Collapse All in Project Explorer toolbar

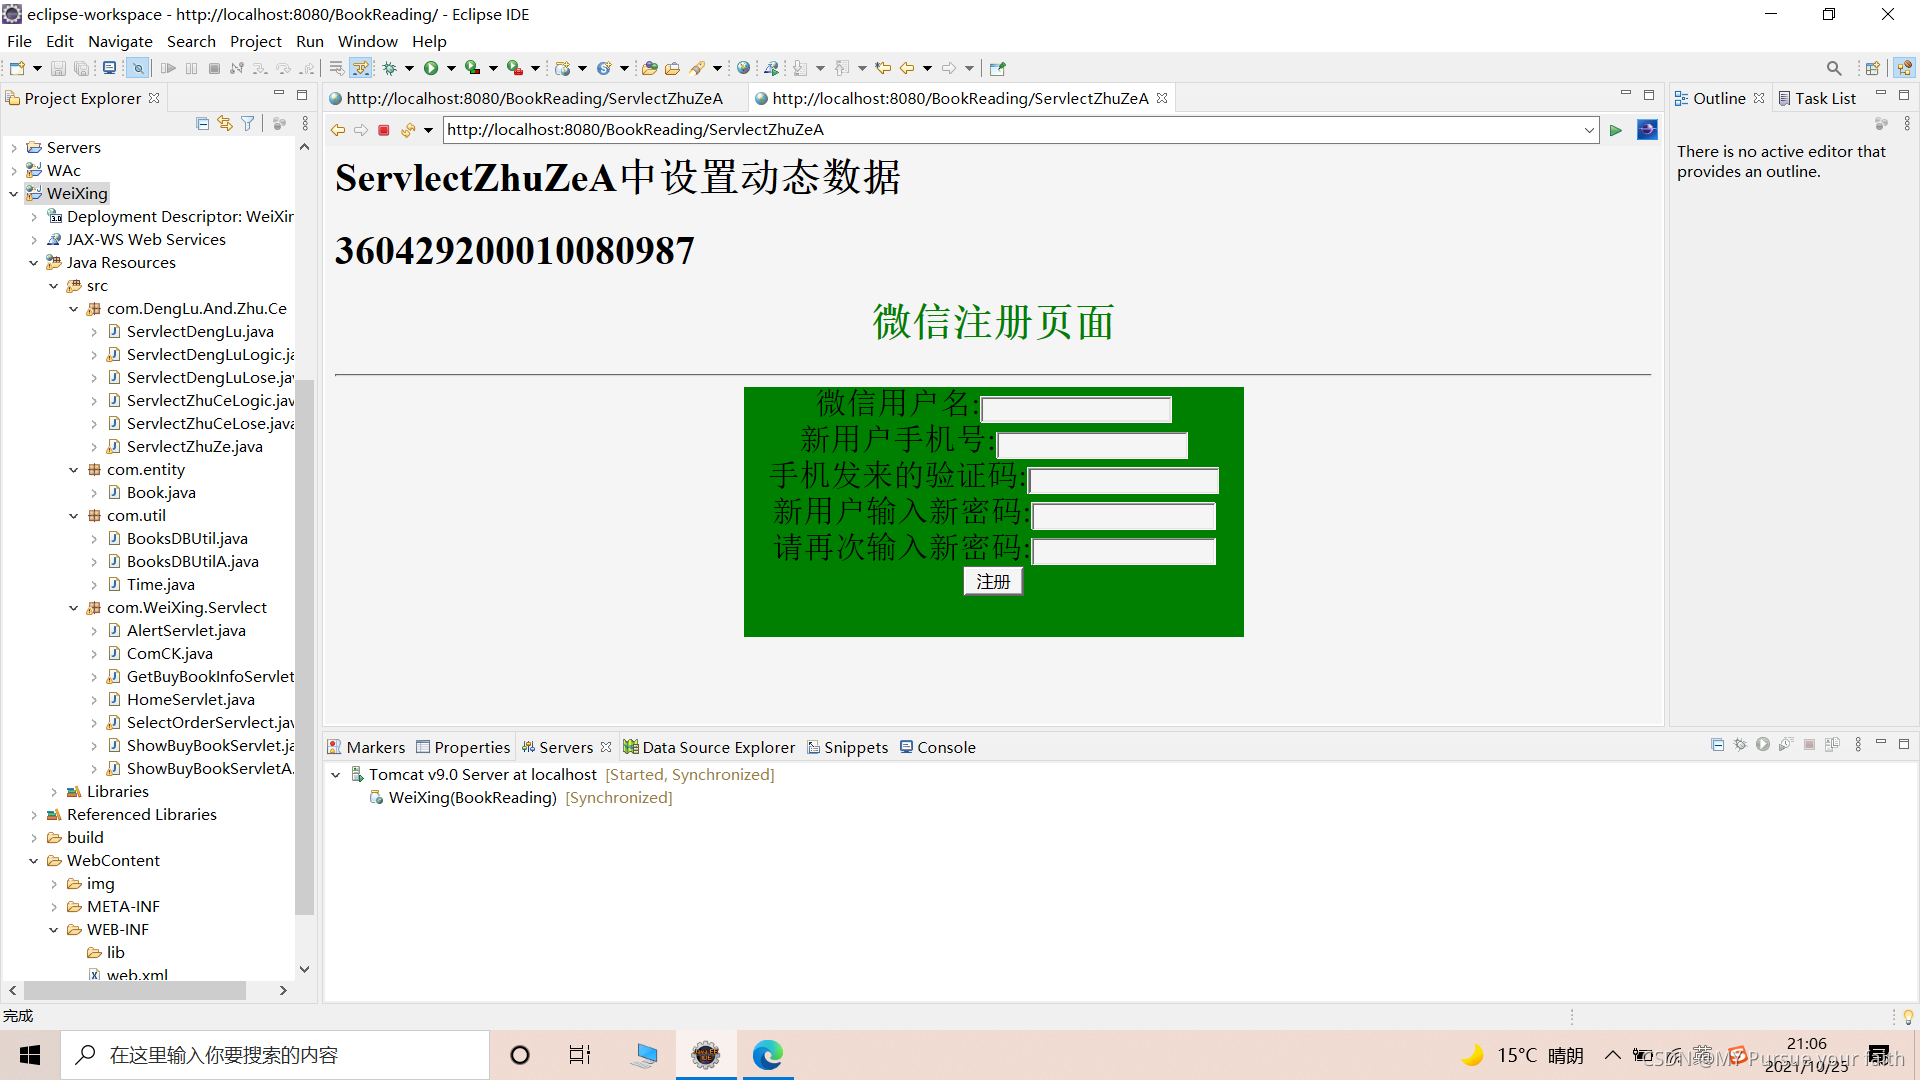203,124
